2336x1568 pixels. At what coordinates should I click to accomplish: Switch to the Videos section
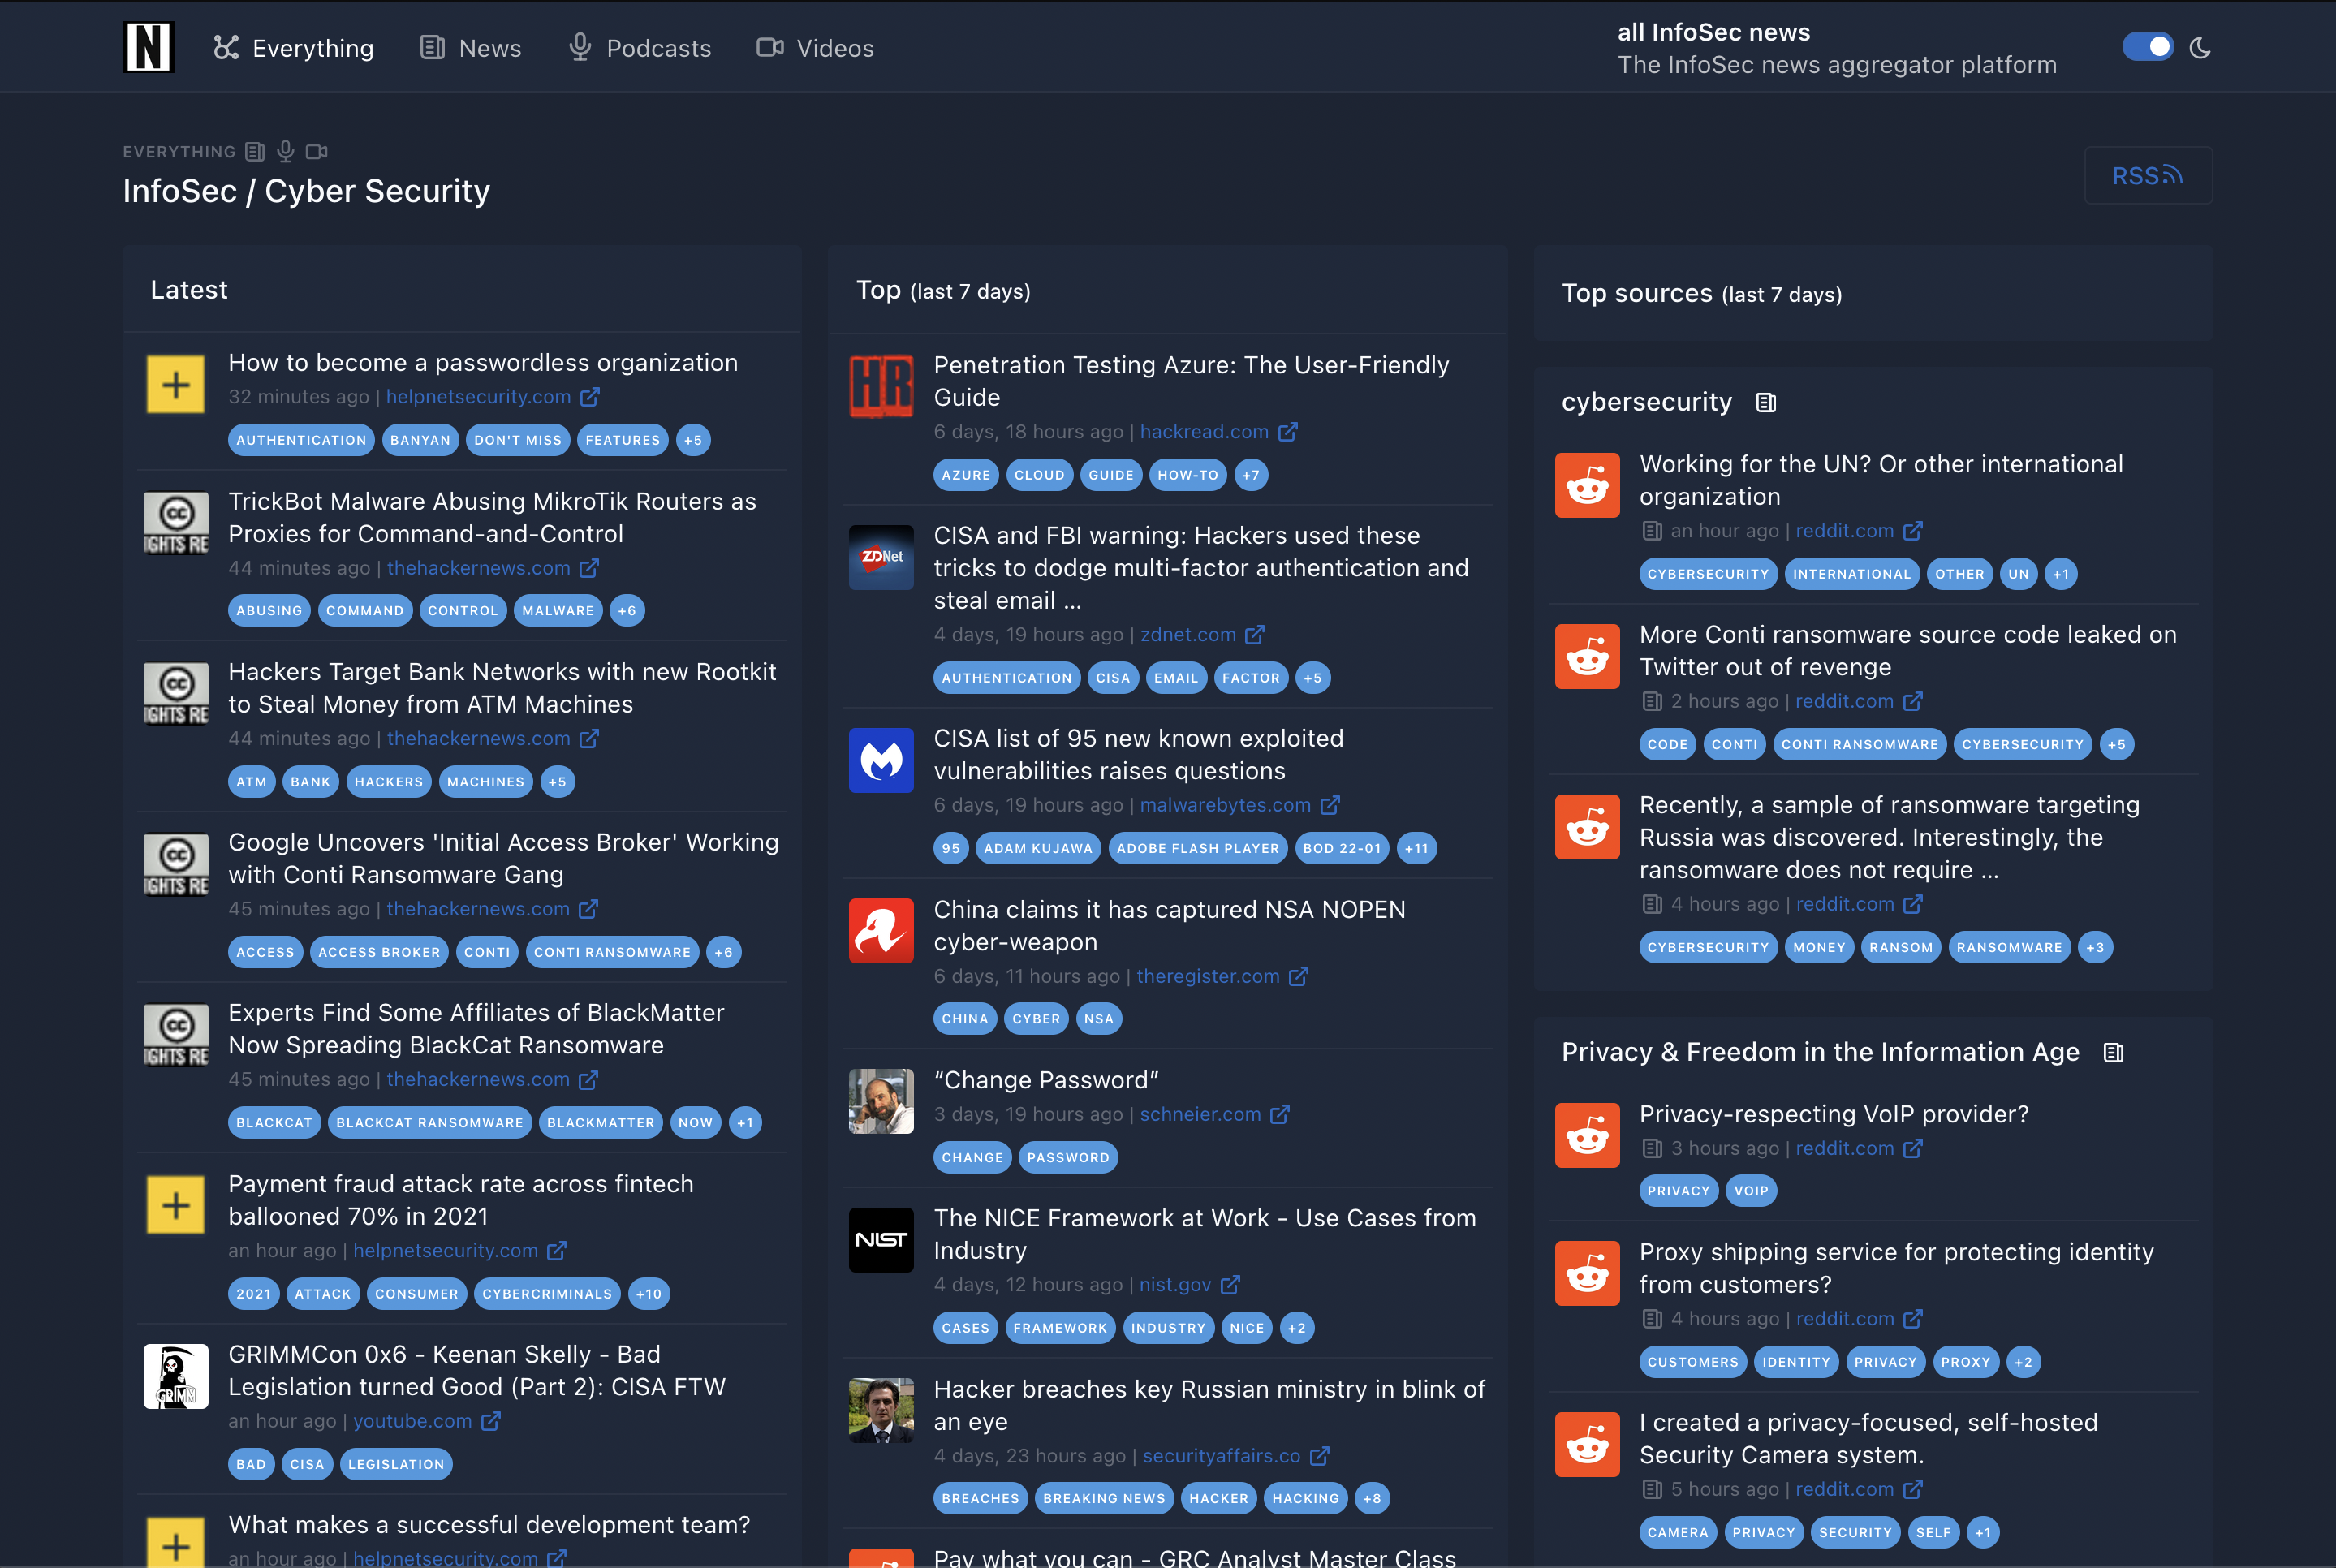click(x=833, y=47)
